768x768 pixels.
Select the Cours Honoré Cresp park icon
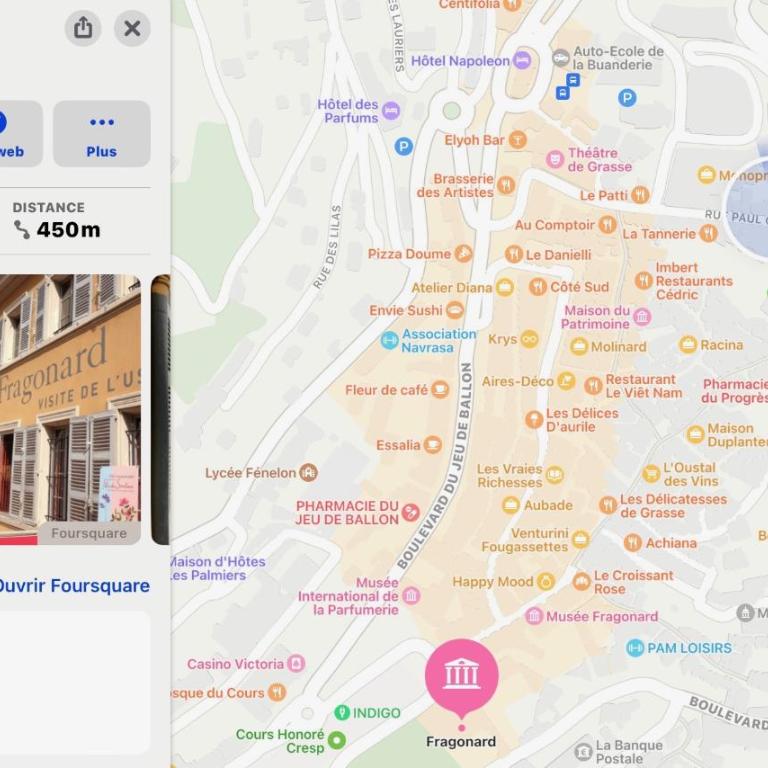[336, 740]
